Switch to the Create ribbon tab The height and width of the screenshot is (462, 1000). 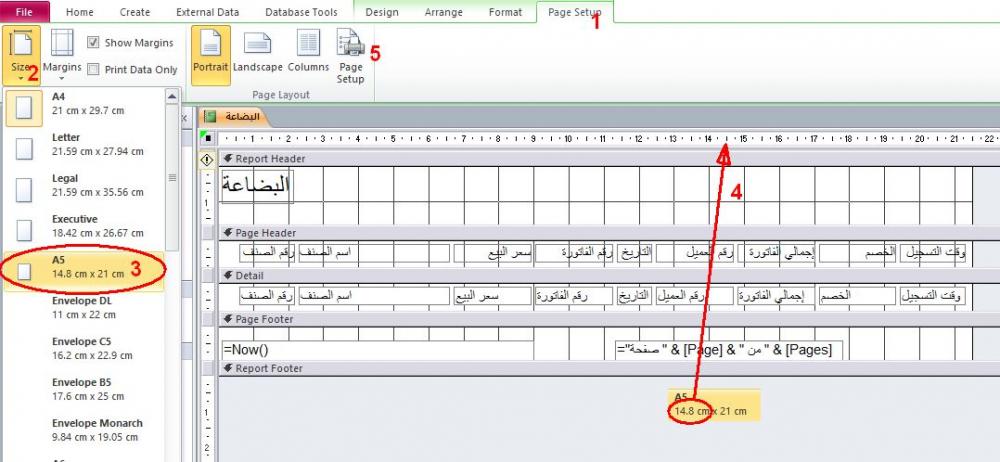135,12
